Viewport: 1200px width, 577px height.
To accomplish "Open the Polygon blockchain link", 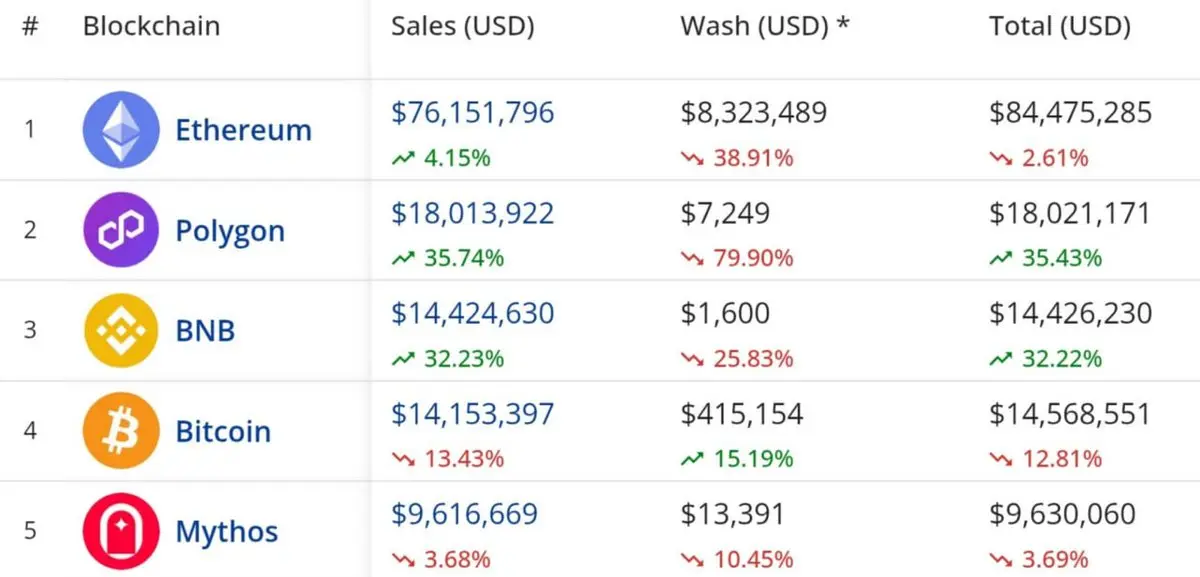I will [230, 231].
